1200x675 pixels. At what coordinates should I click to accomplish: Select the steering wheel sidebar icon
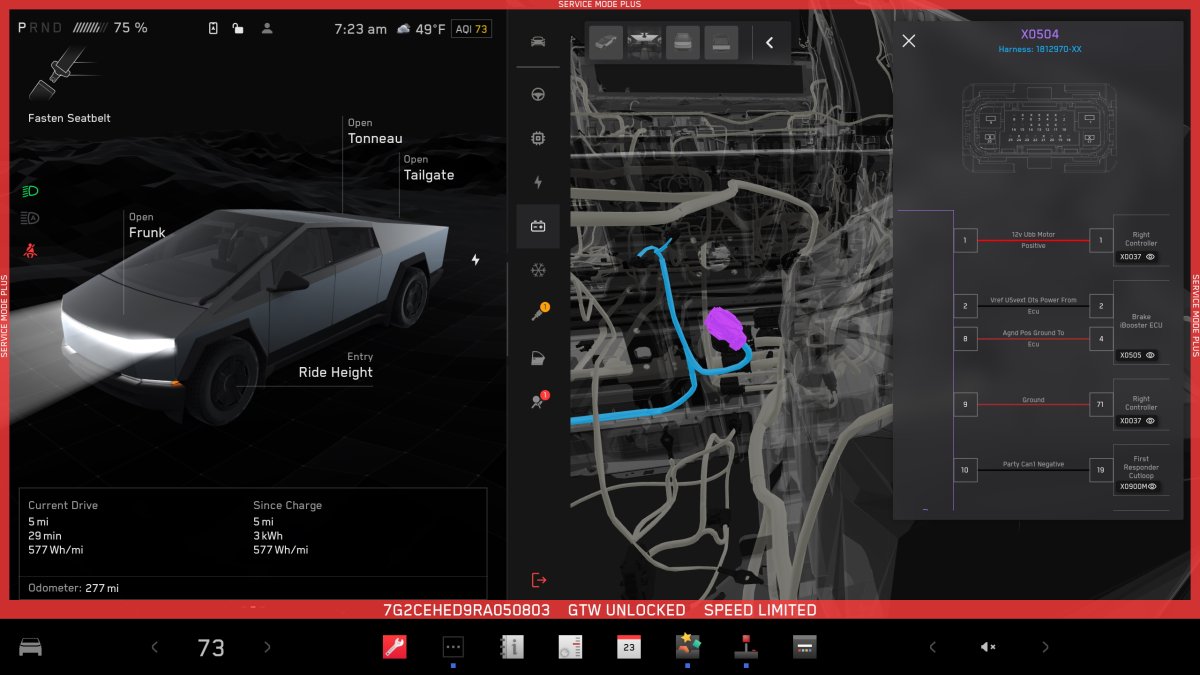(538, 95)
